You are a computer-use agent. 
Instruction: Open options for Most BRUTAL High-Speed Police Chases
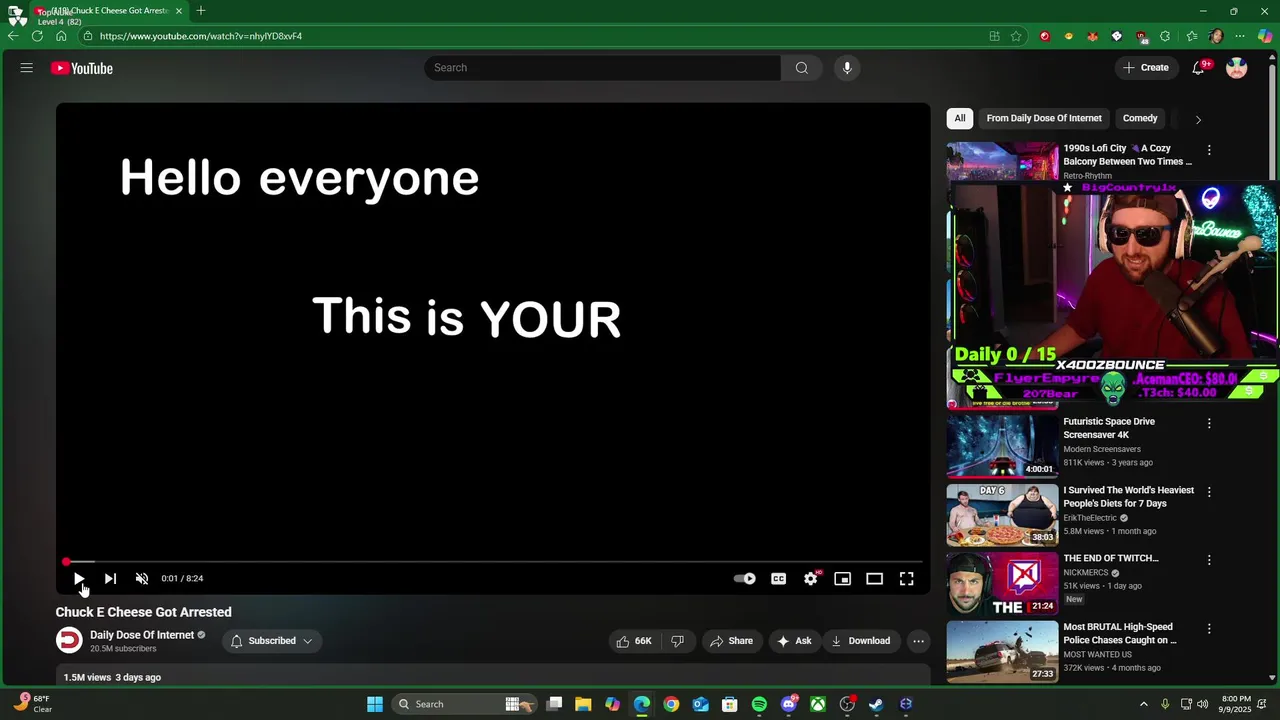1209,629
